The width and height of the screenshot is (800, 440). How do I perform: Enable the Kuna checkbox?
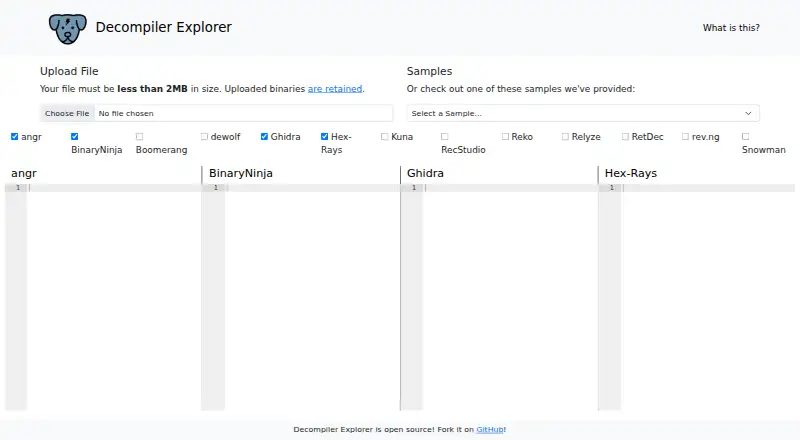pos(385,136)
